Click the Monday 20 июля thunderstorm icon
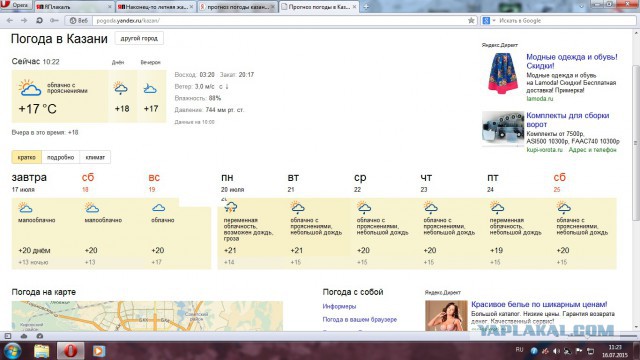The image size is (640, 360). click(231, 207)
